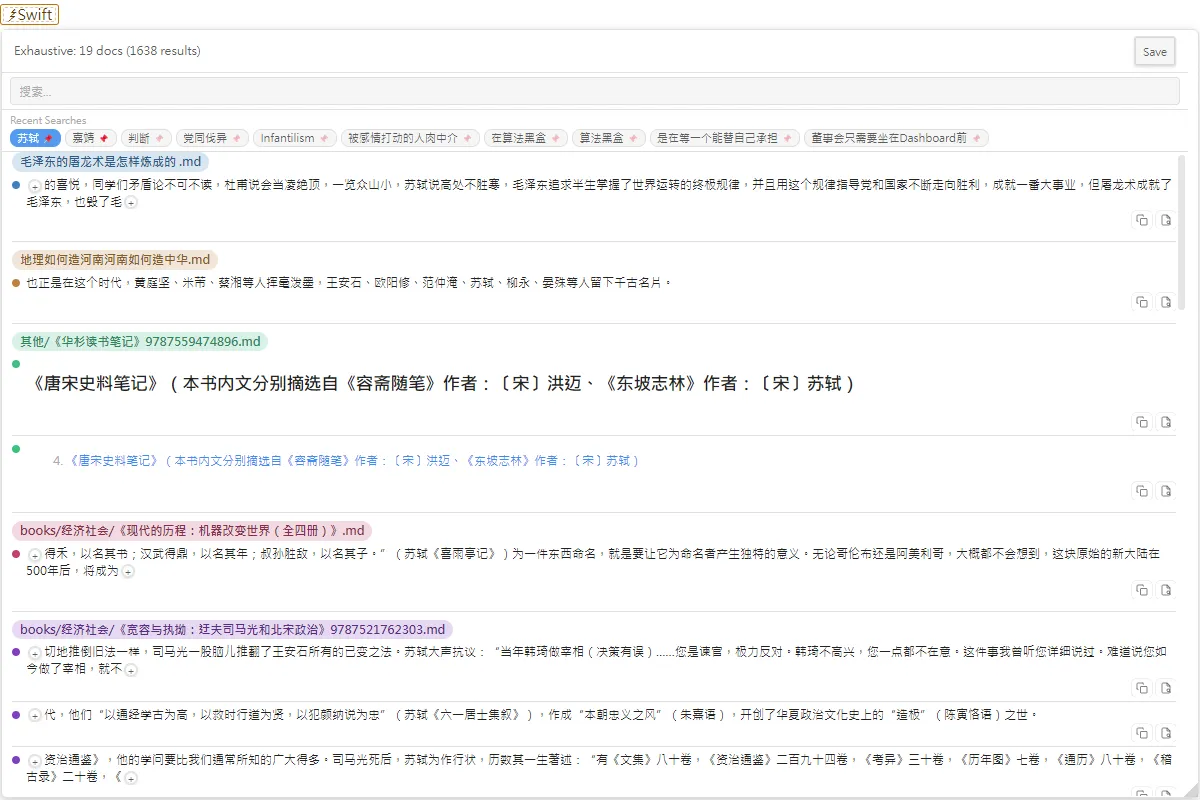Pin the 在算法黑盒 recent search
The height and width of the screenshot is (800, 1200).
[x=555, y=138]
